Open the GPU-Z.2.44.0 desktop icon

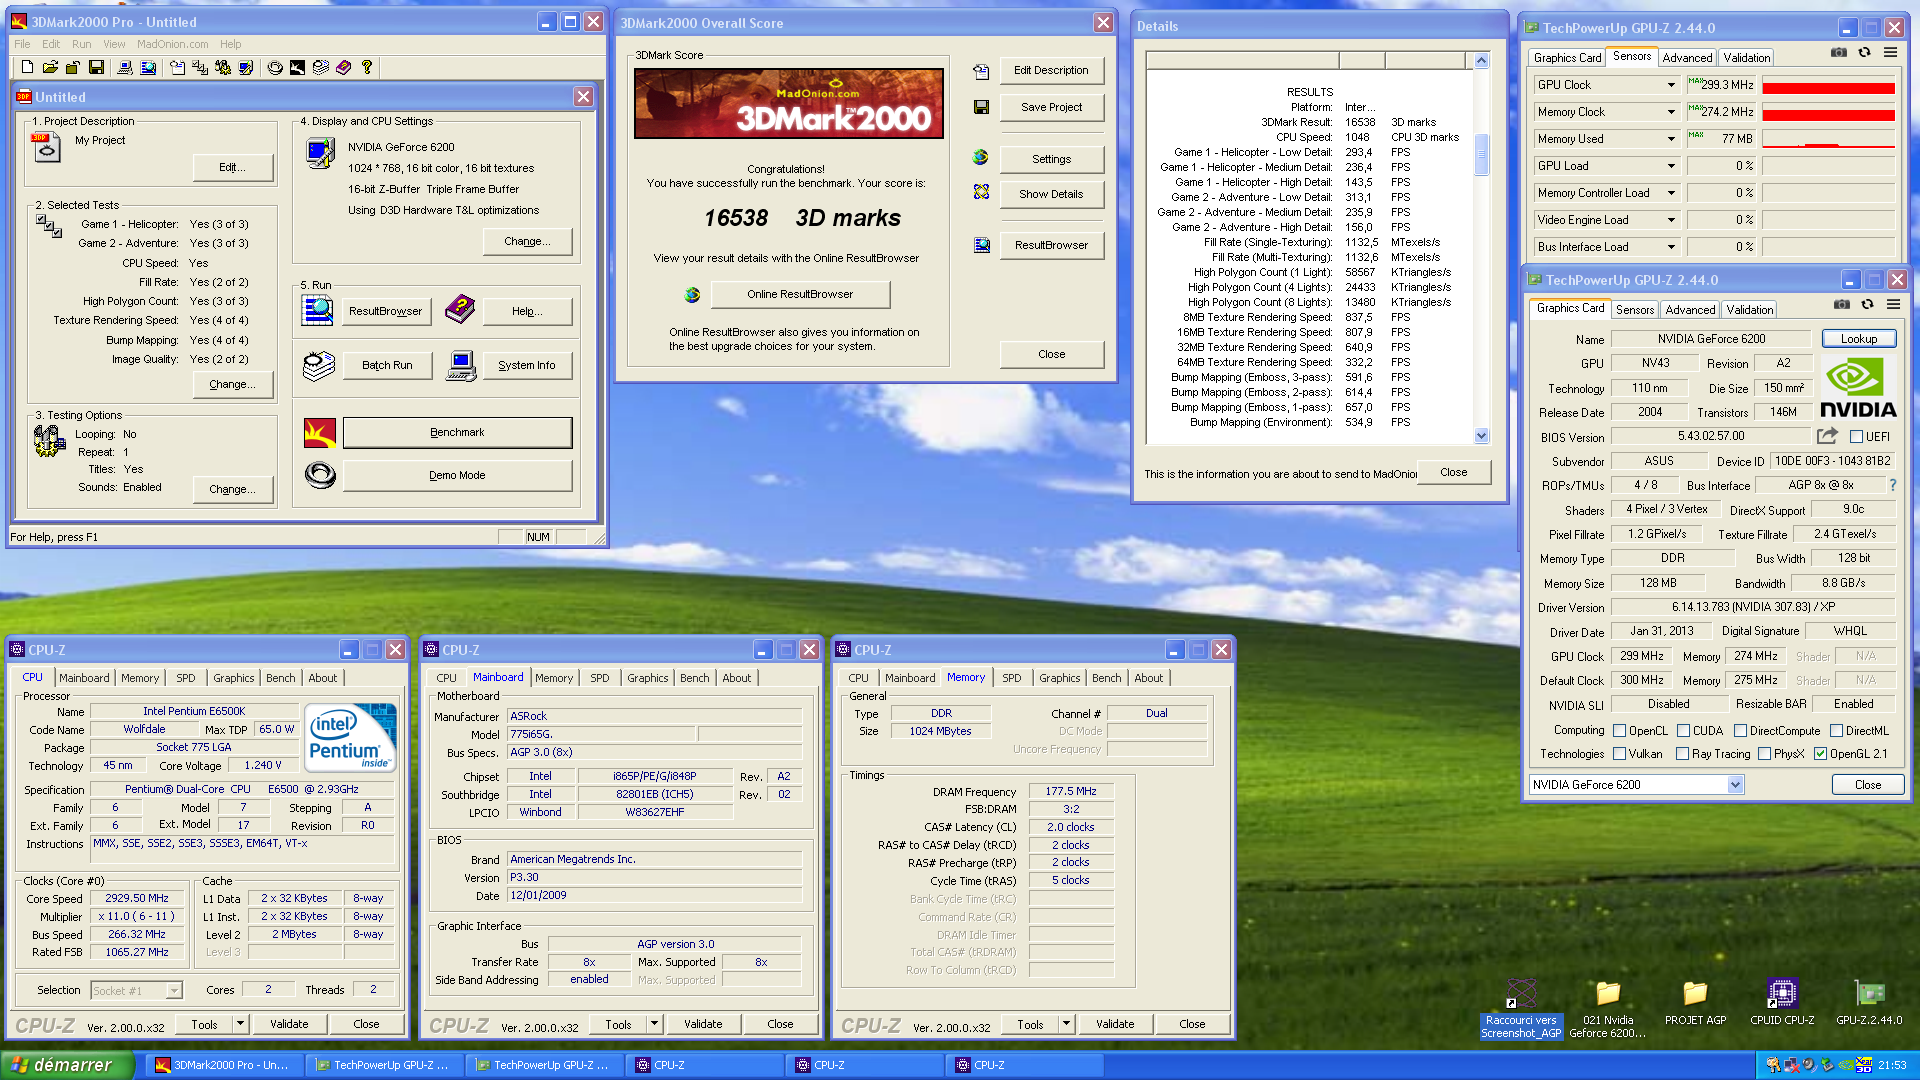click(x=1869, y=1002)
